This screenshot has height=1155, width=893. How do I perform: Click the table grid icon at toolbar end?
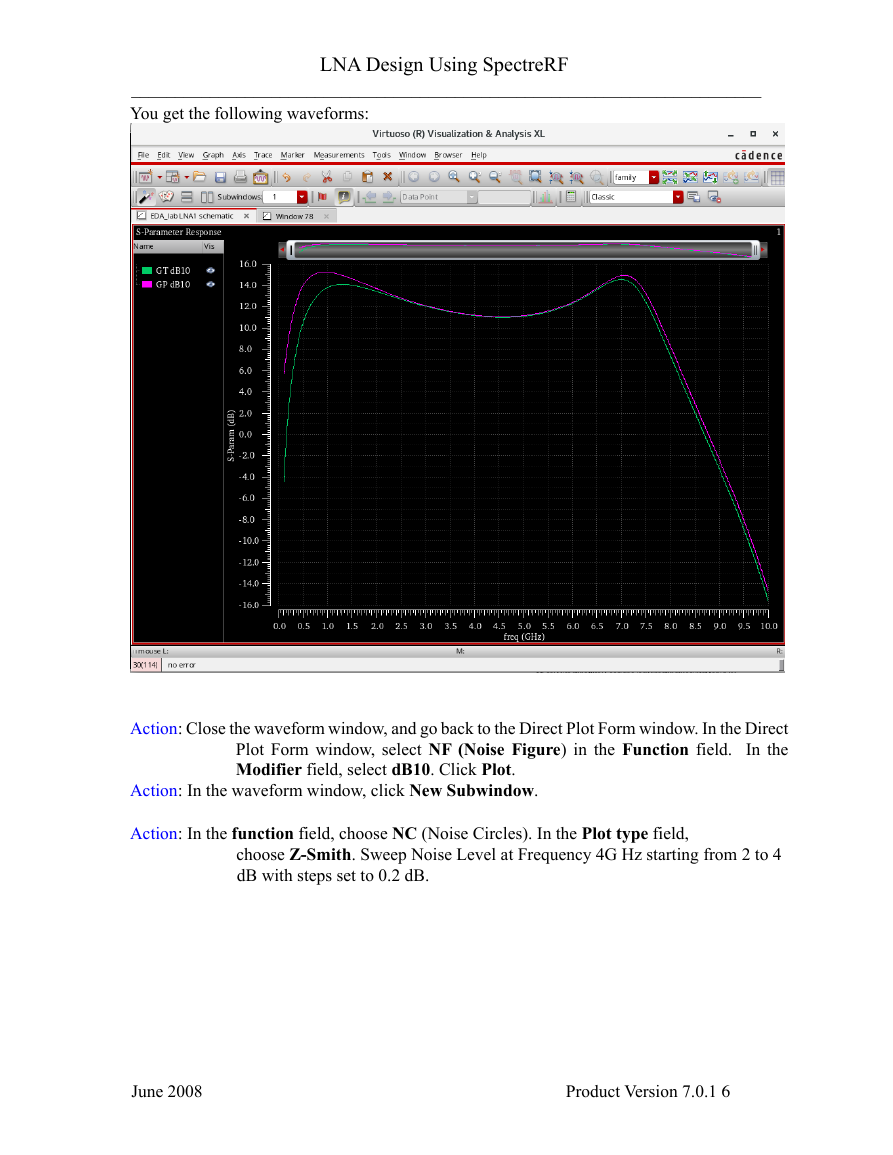pos(777,177)
